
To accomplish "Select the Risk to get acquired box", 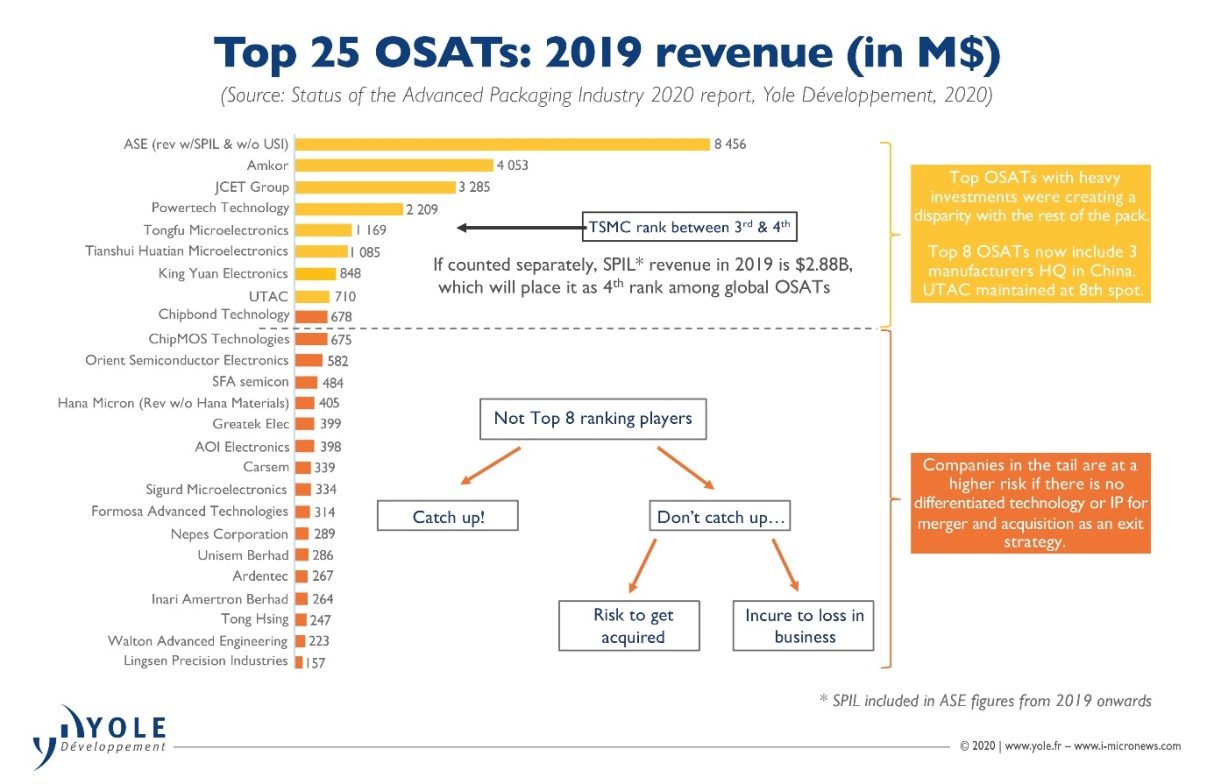I will (x=630, y=626).
